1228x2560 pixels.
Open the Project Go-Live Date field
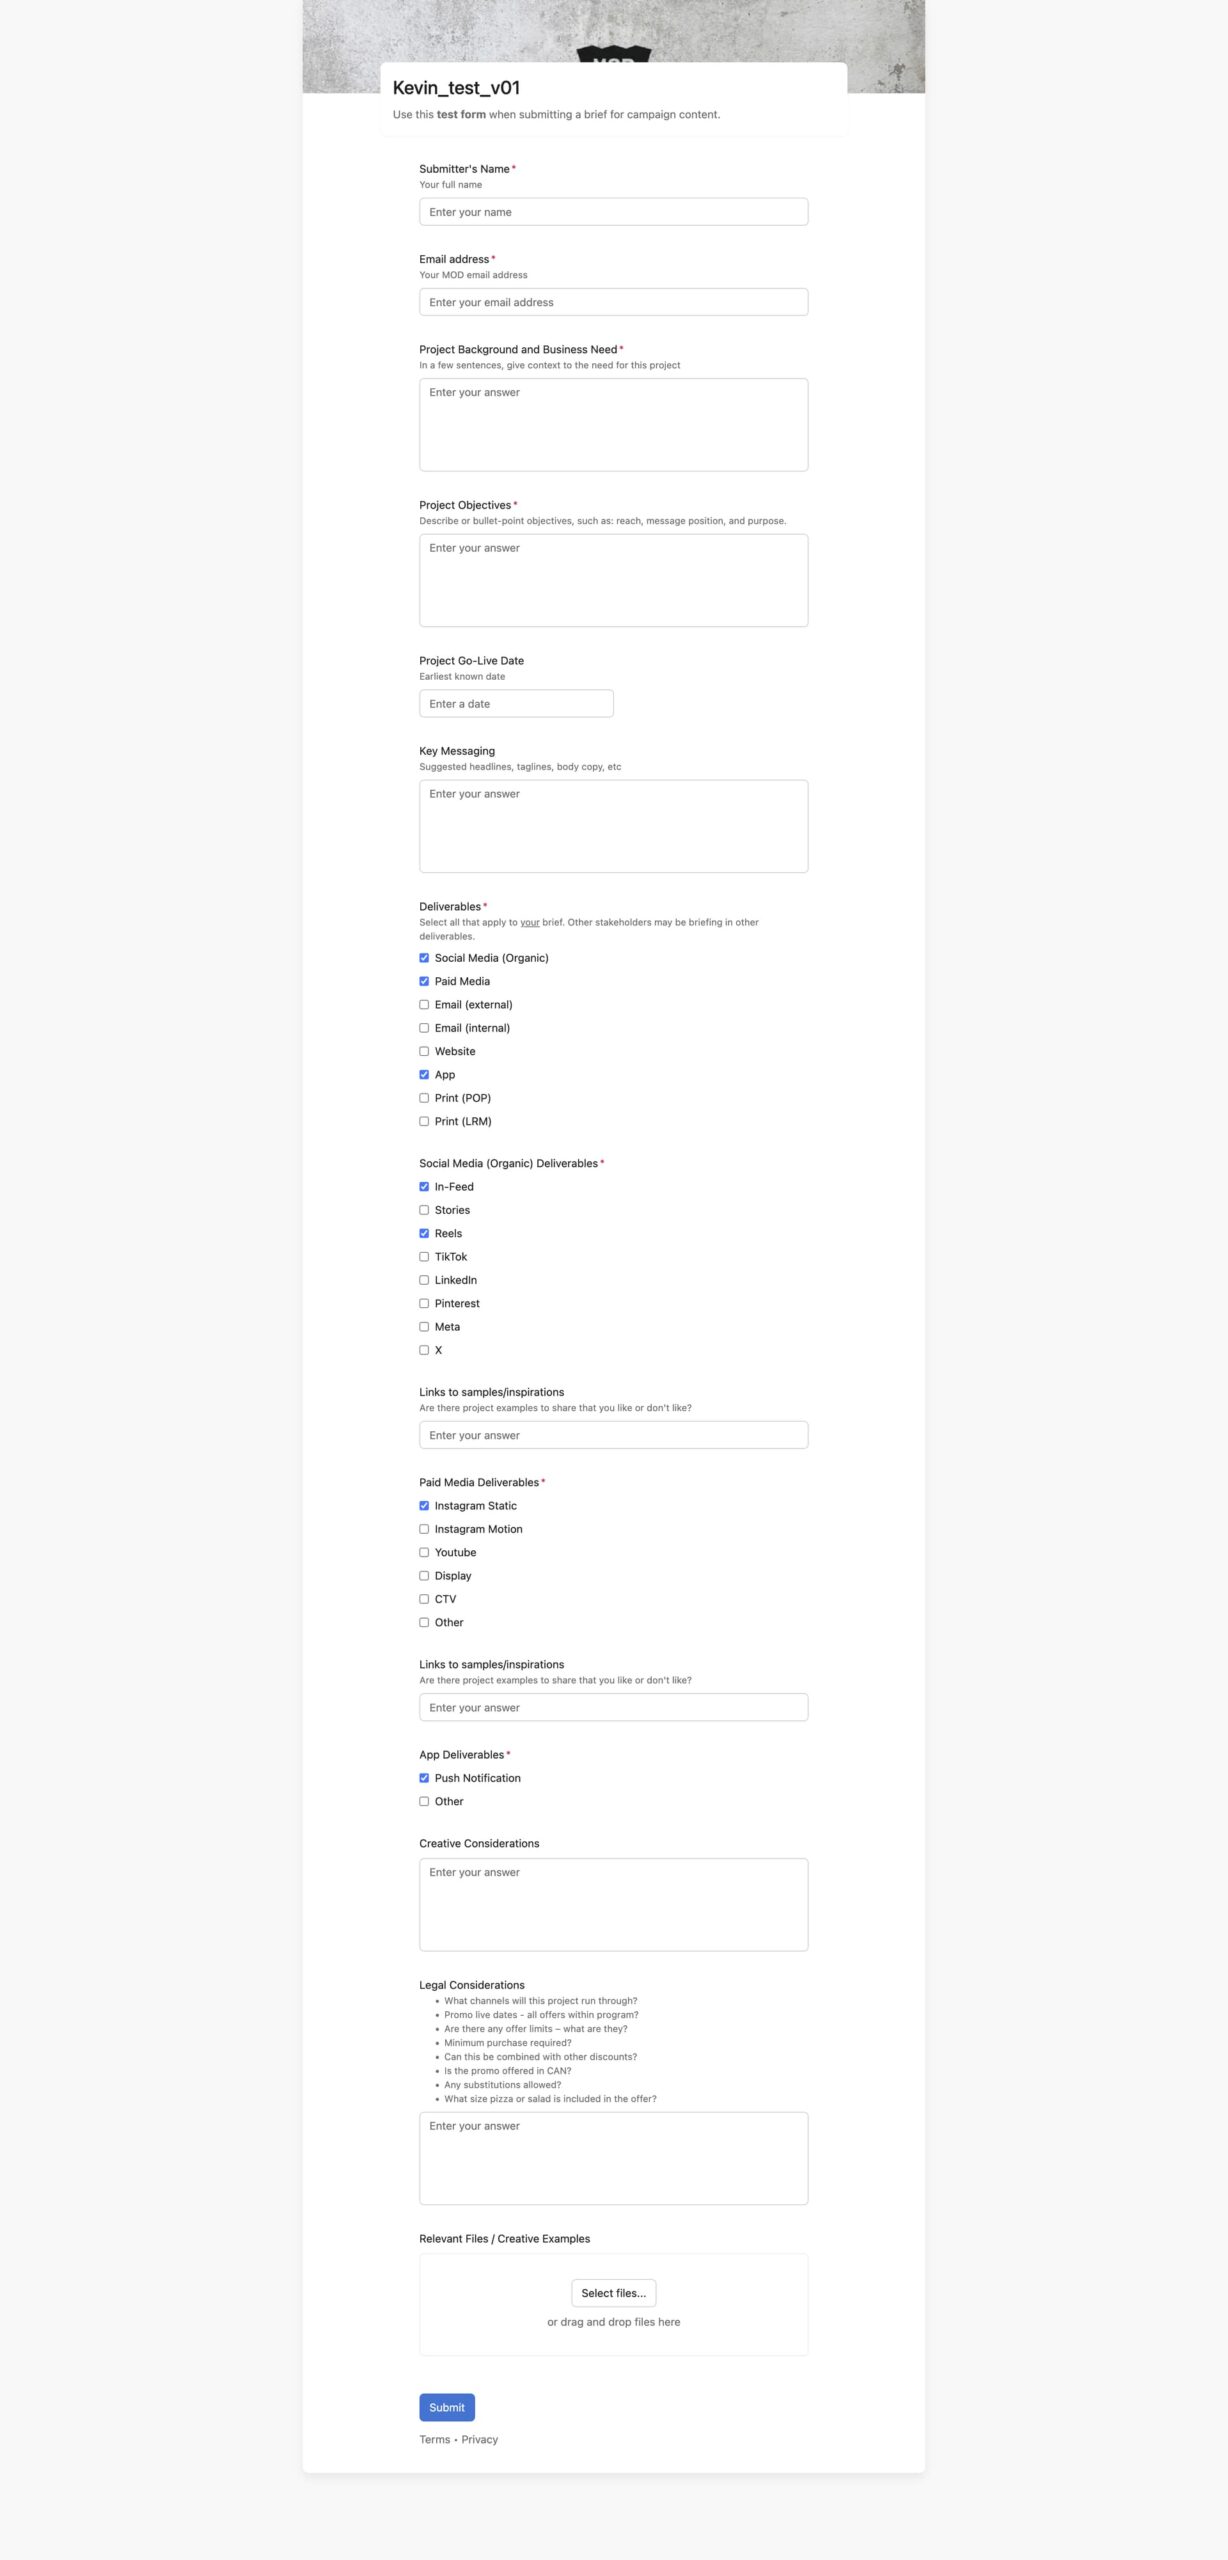tap(516, 704)
